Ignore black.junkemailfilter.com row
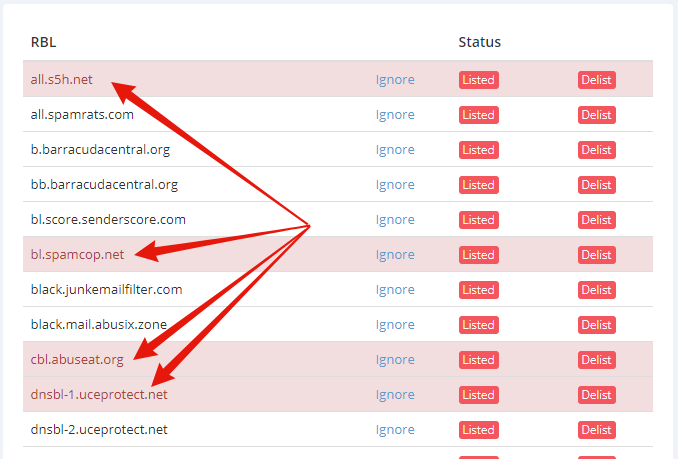 (x=395, y=290)
